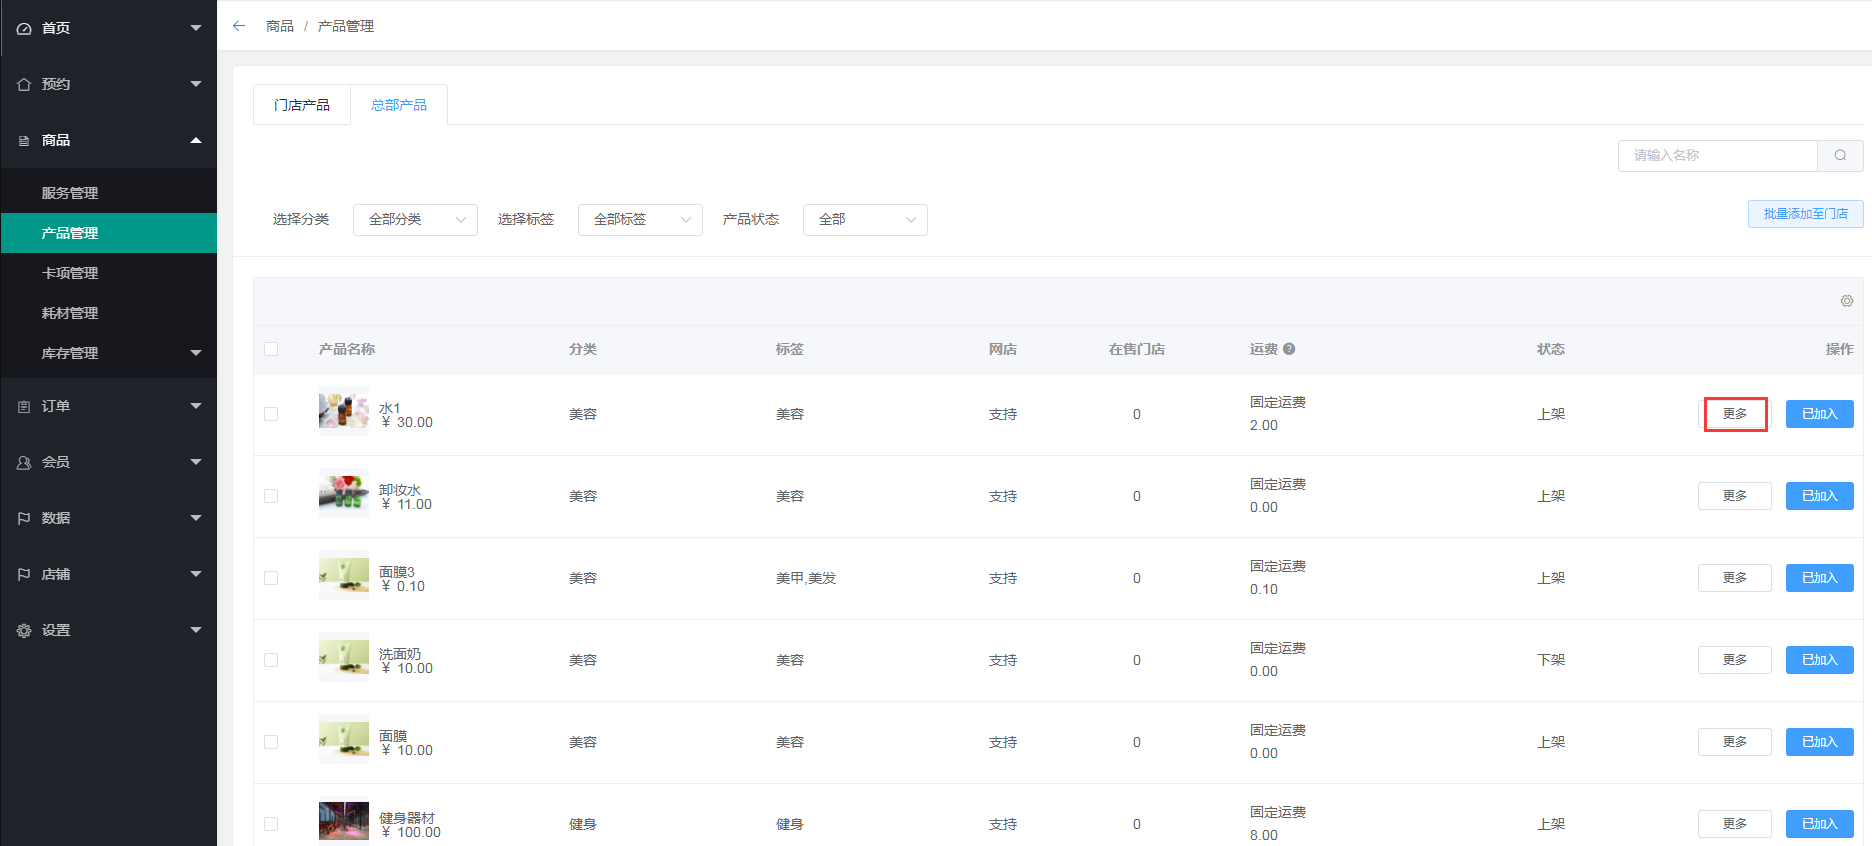Switch to the 门店产品 tab

click(302, 105)
